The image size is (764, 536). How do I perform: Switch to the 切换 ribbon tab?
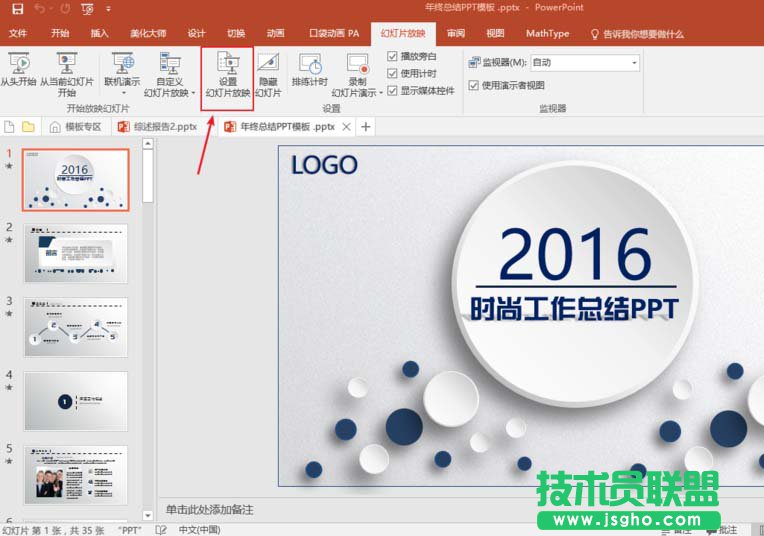(x=236, y=33)
